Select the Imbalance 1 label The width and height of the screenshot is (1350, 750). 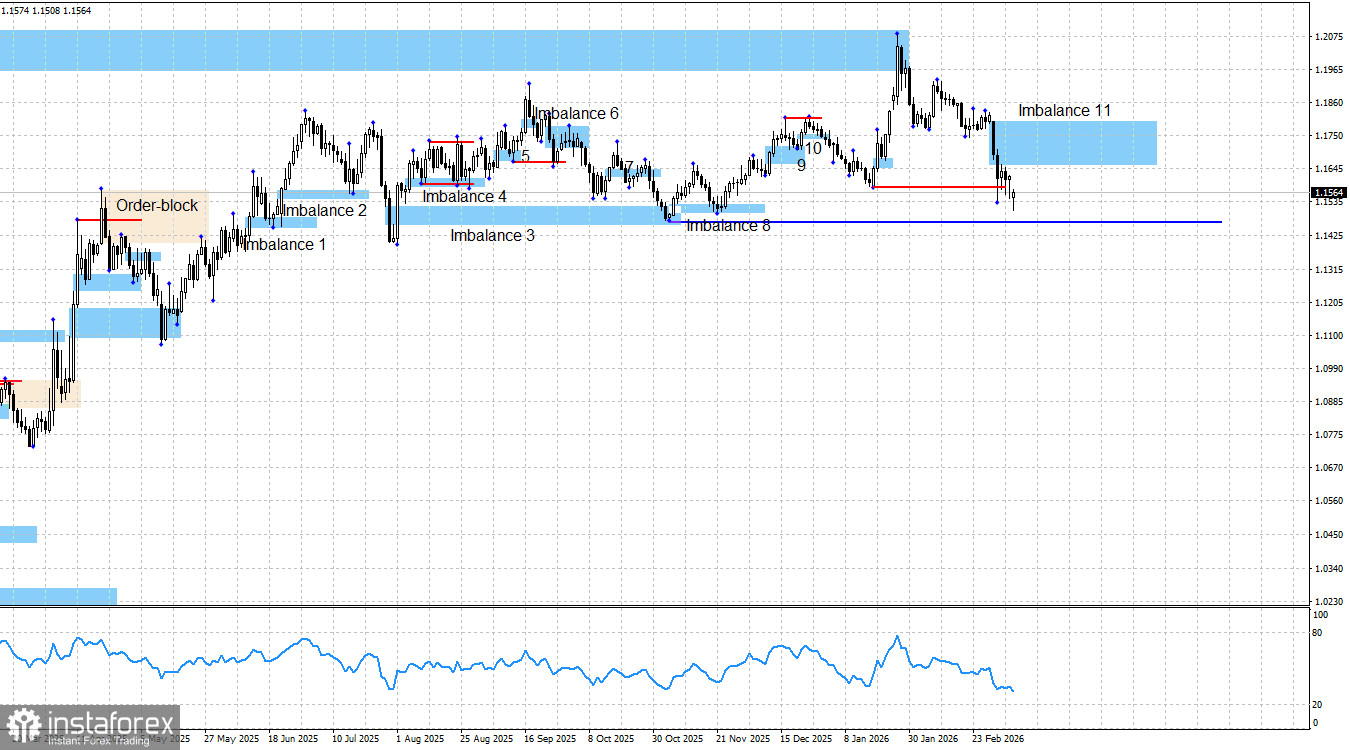(284, 244)
